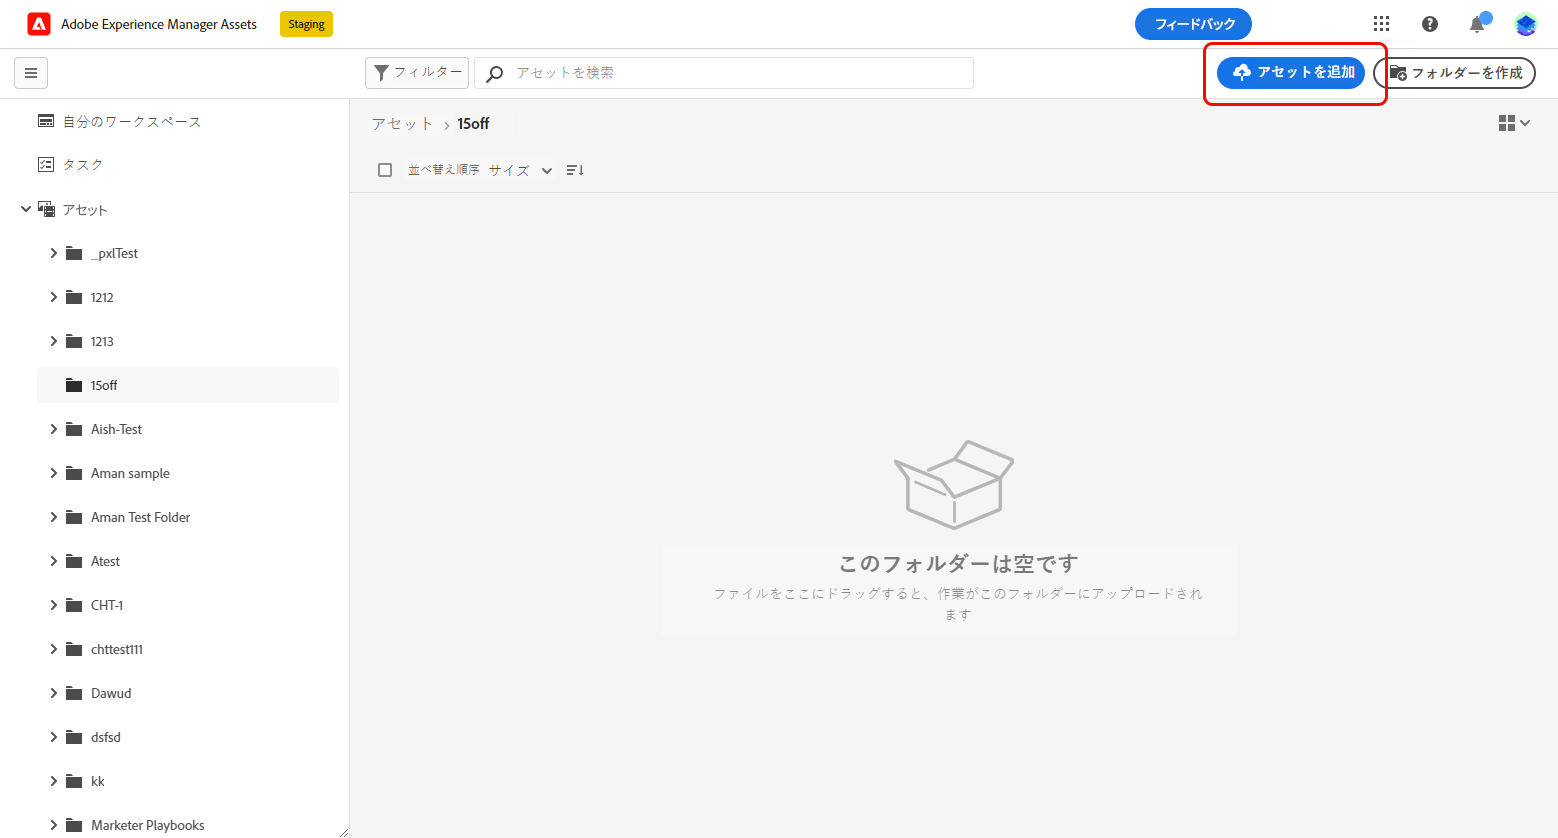Image resolution: width=1558 pixels, height=838 pixels.
Task: Expand the dsfsd folder chevron
Action: [x=54, y=737]
